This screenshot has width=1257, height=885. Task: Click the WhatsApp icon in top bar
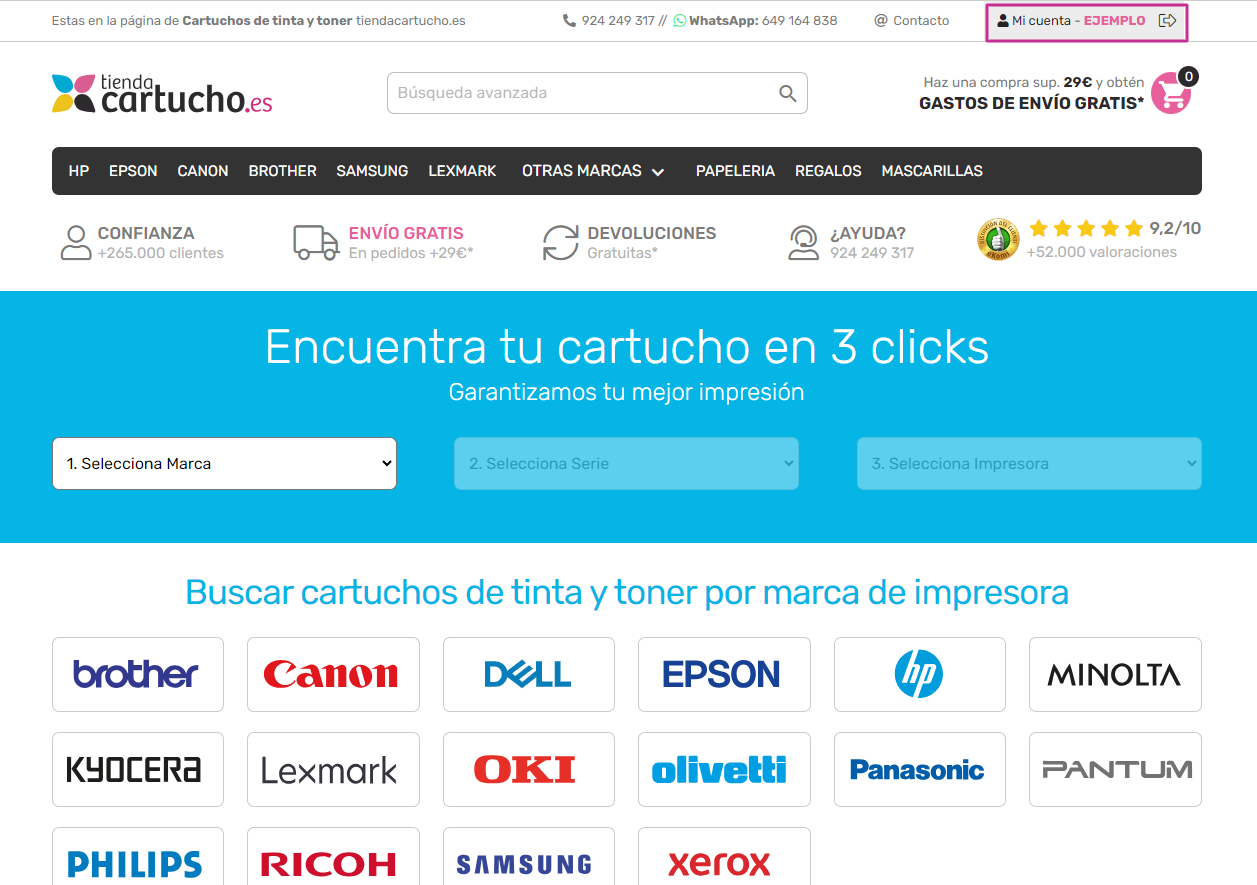click(x=680, y=21)
